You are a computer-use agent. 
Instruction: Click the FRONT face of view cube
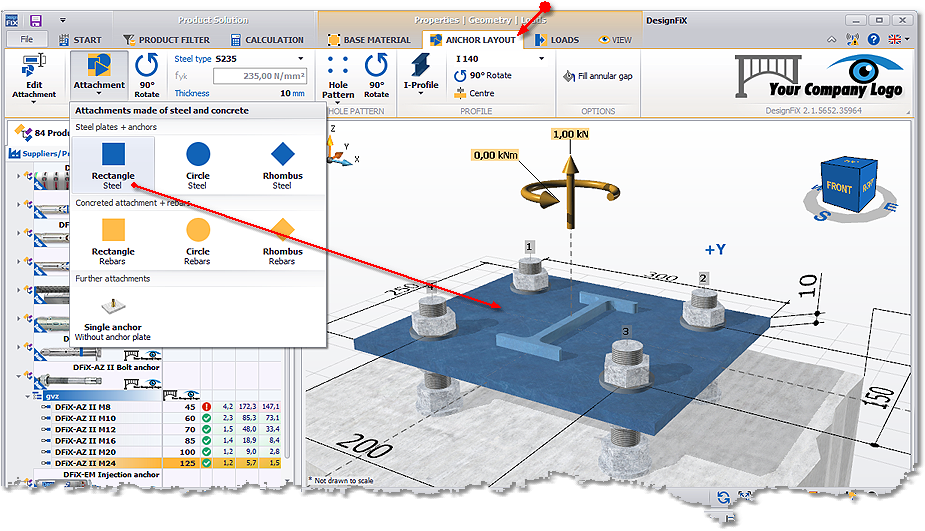click(x=838, y=187)
